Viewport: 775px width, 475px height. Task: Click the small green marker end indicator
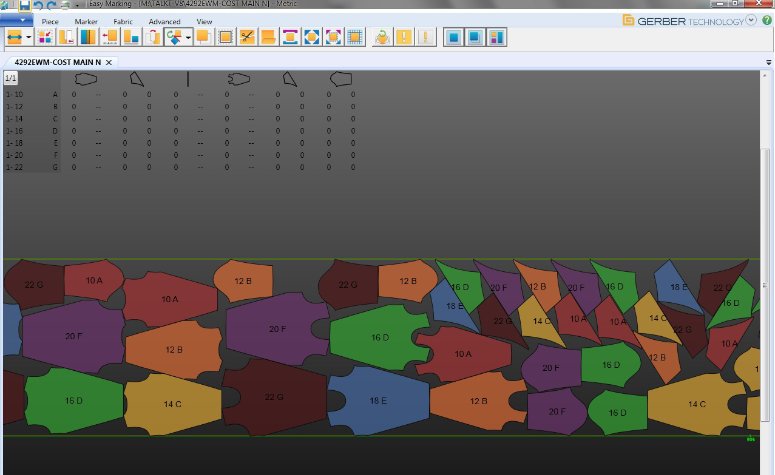751,438
